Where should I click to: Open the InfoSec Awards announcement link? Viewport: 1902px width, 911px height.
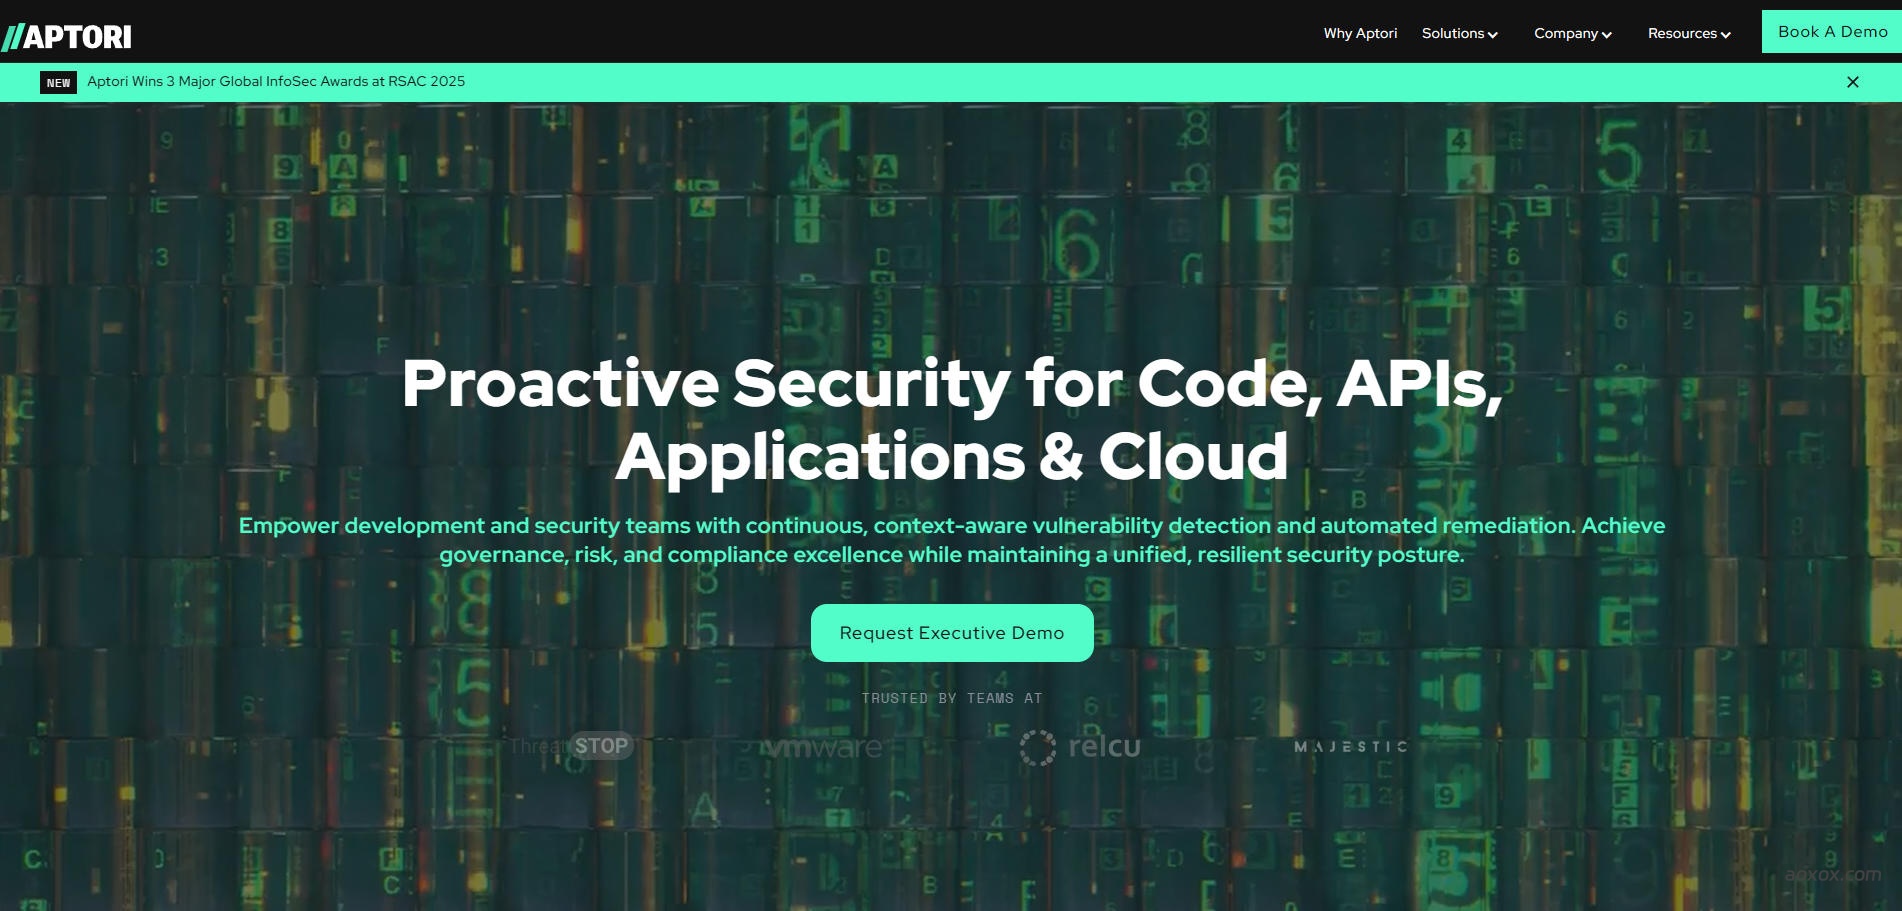pyautogui.click(x=276, y=82)
